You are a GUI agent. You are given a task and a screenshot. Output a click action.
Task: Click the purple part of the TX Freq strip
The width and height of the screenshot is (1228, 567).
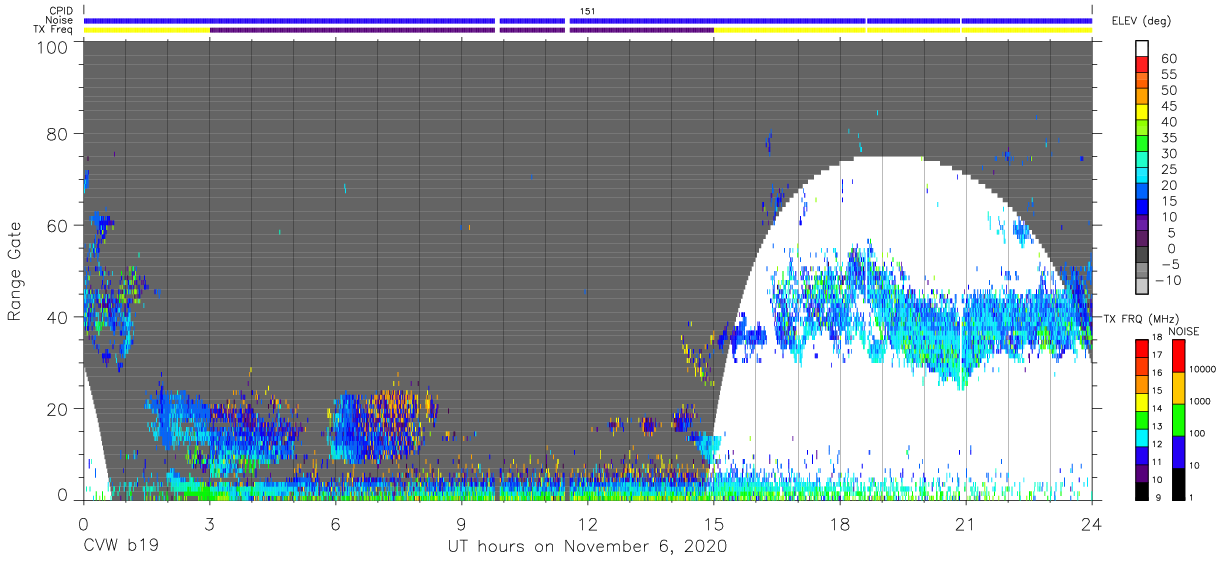pyautogui.click(x=460, y=30)
